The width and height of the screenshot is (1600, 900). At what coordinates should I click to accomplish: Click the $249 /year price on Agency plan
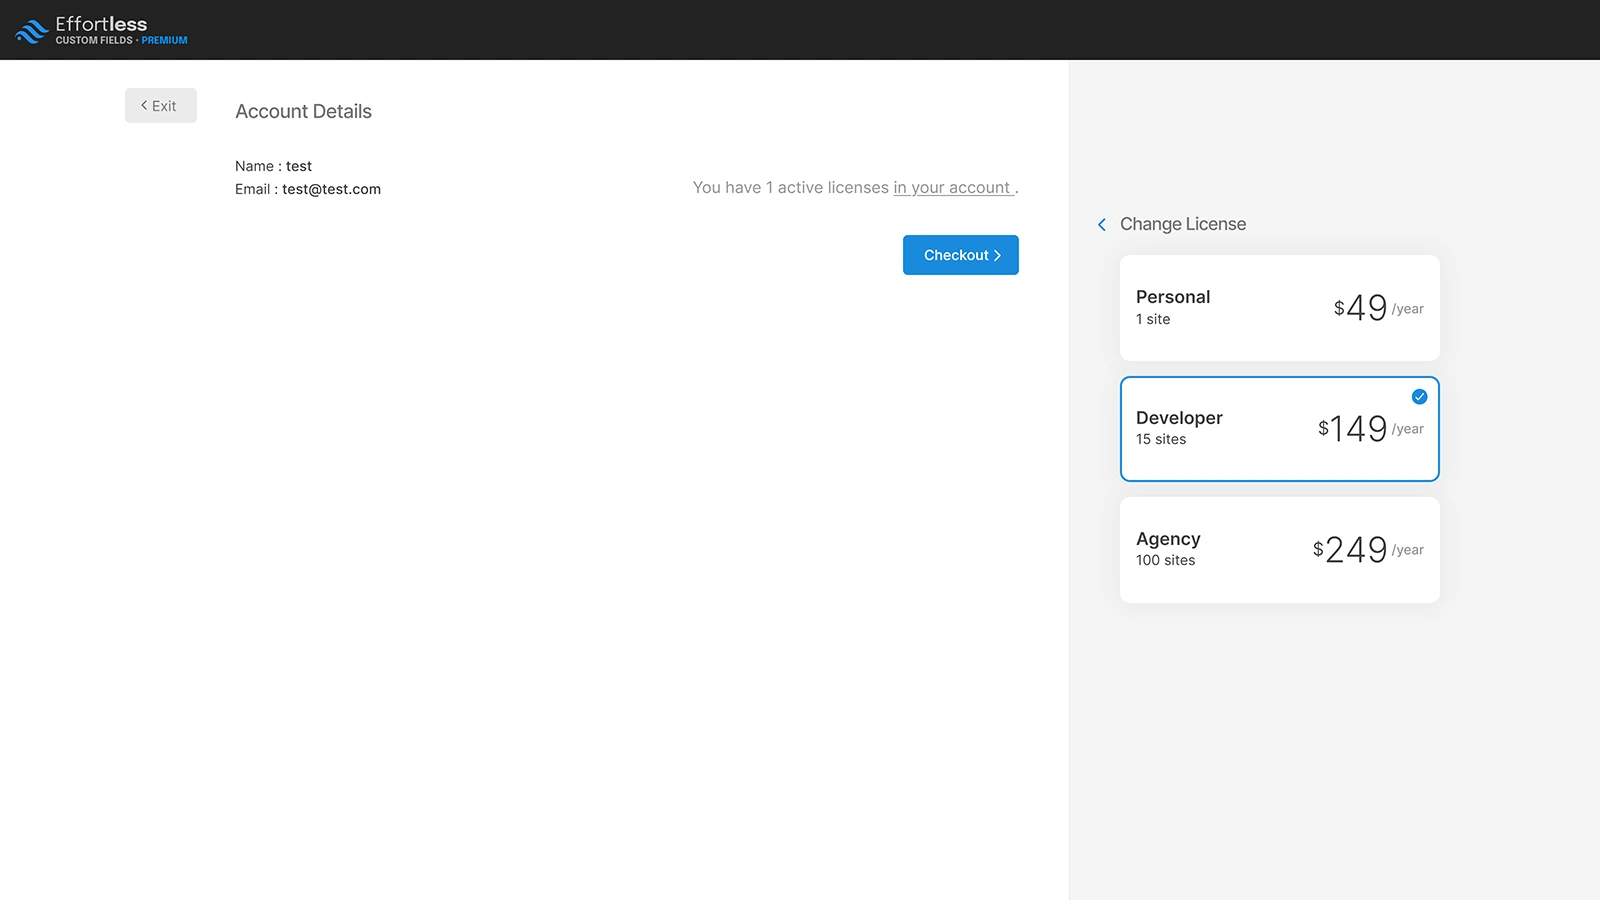pos(1366,549)
